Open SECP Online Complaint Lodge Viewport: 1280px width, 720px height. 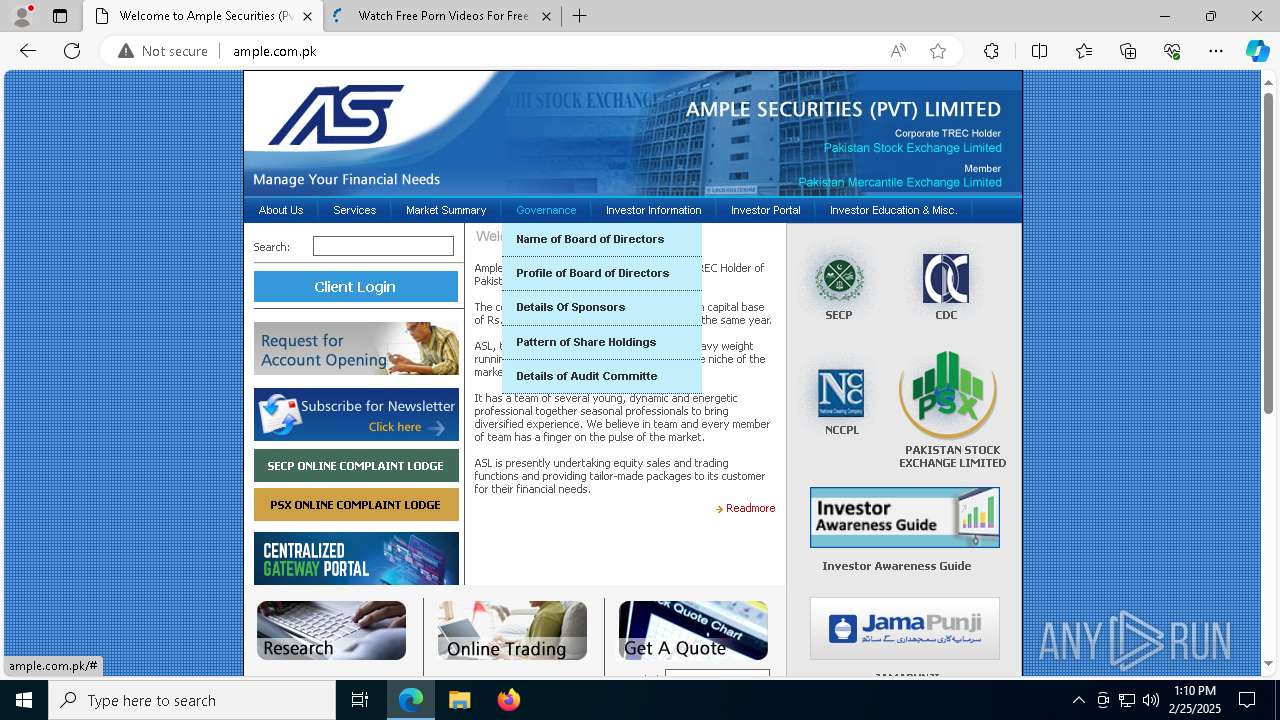coord(356,466)
